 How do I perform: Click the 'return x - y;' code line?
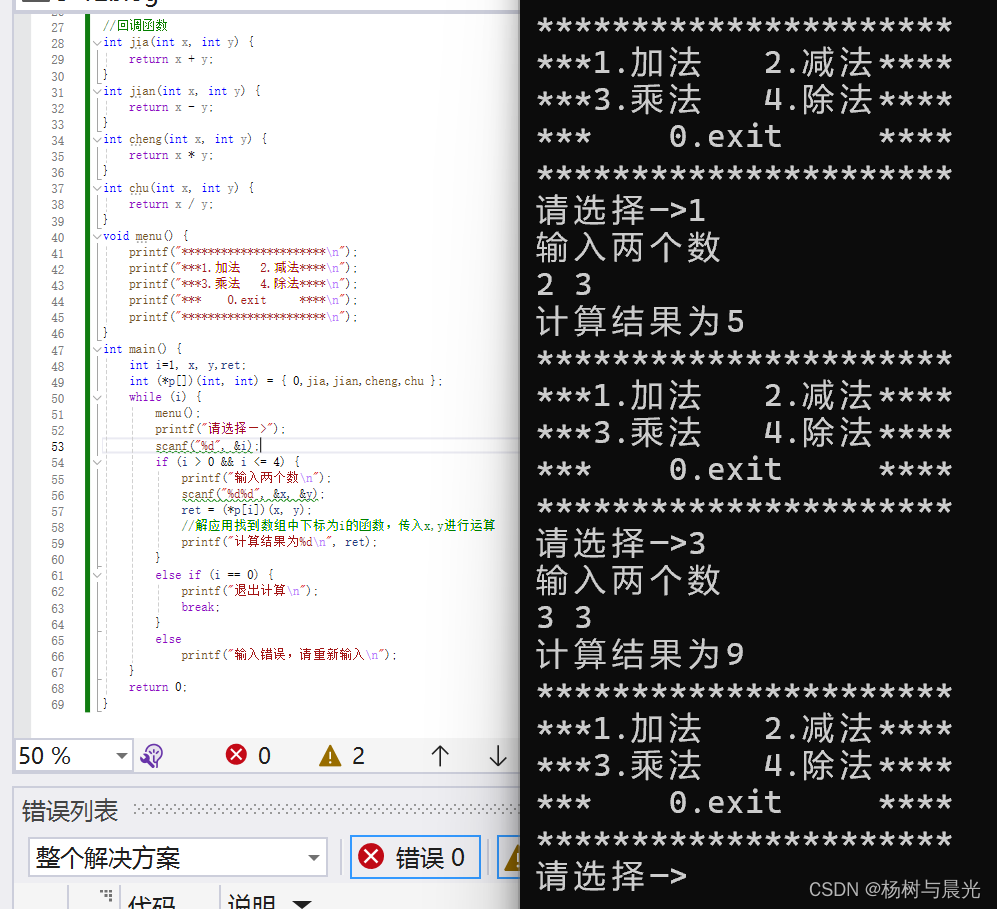point(171,107)
